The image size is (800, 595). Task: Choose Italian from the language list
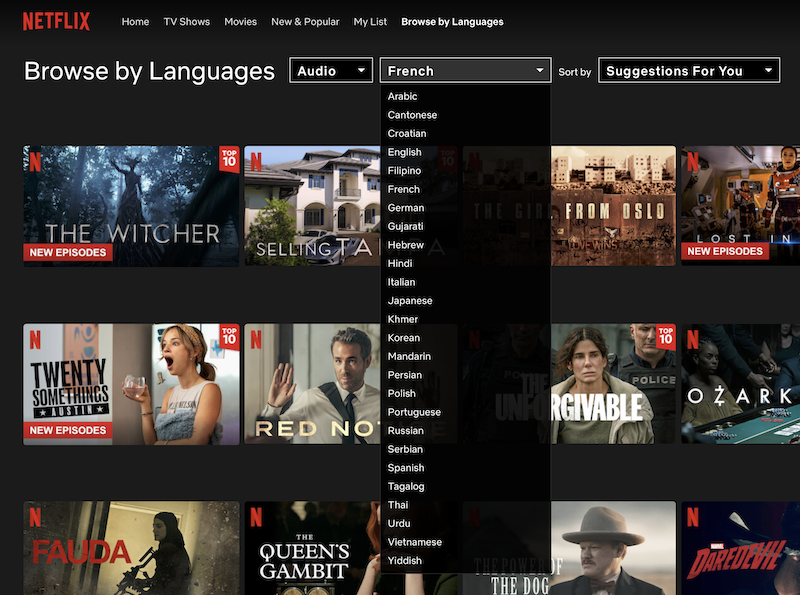(401, 282)
